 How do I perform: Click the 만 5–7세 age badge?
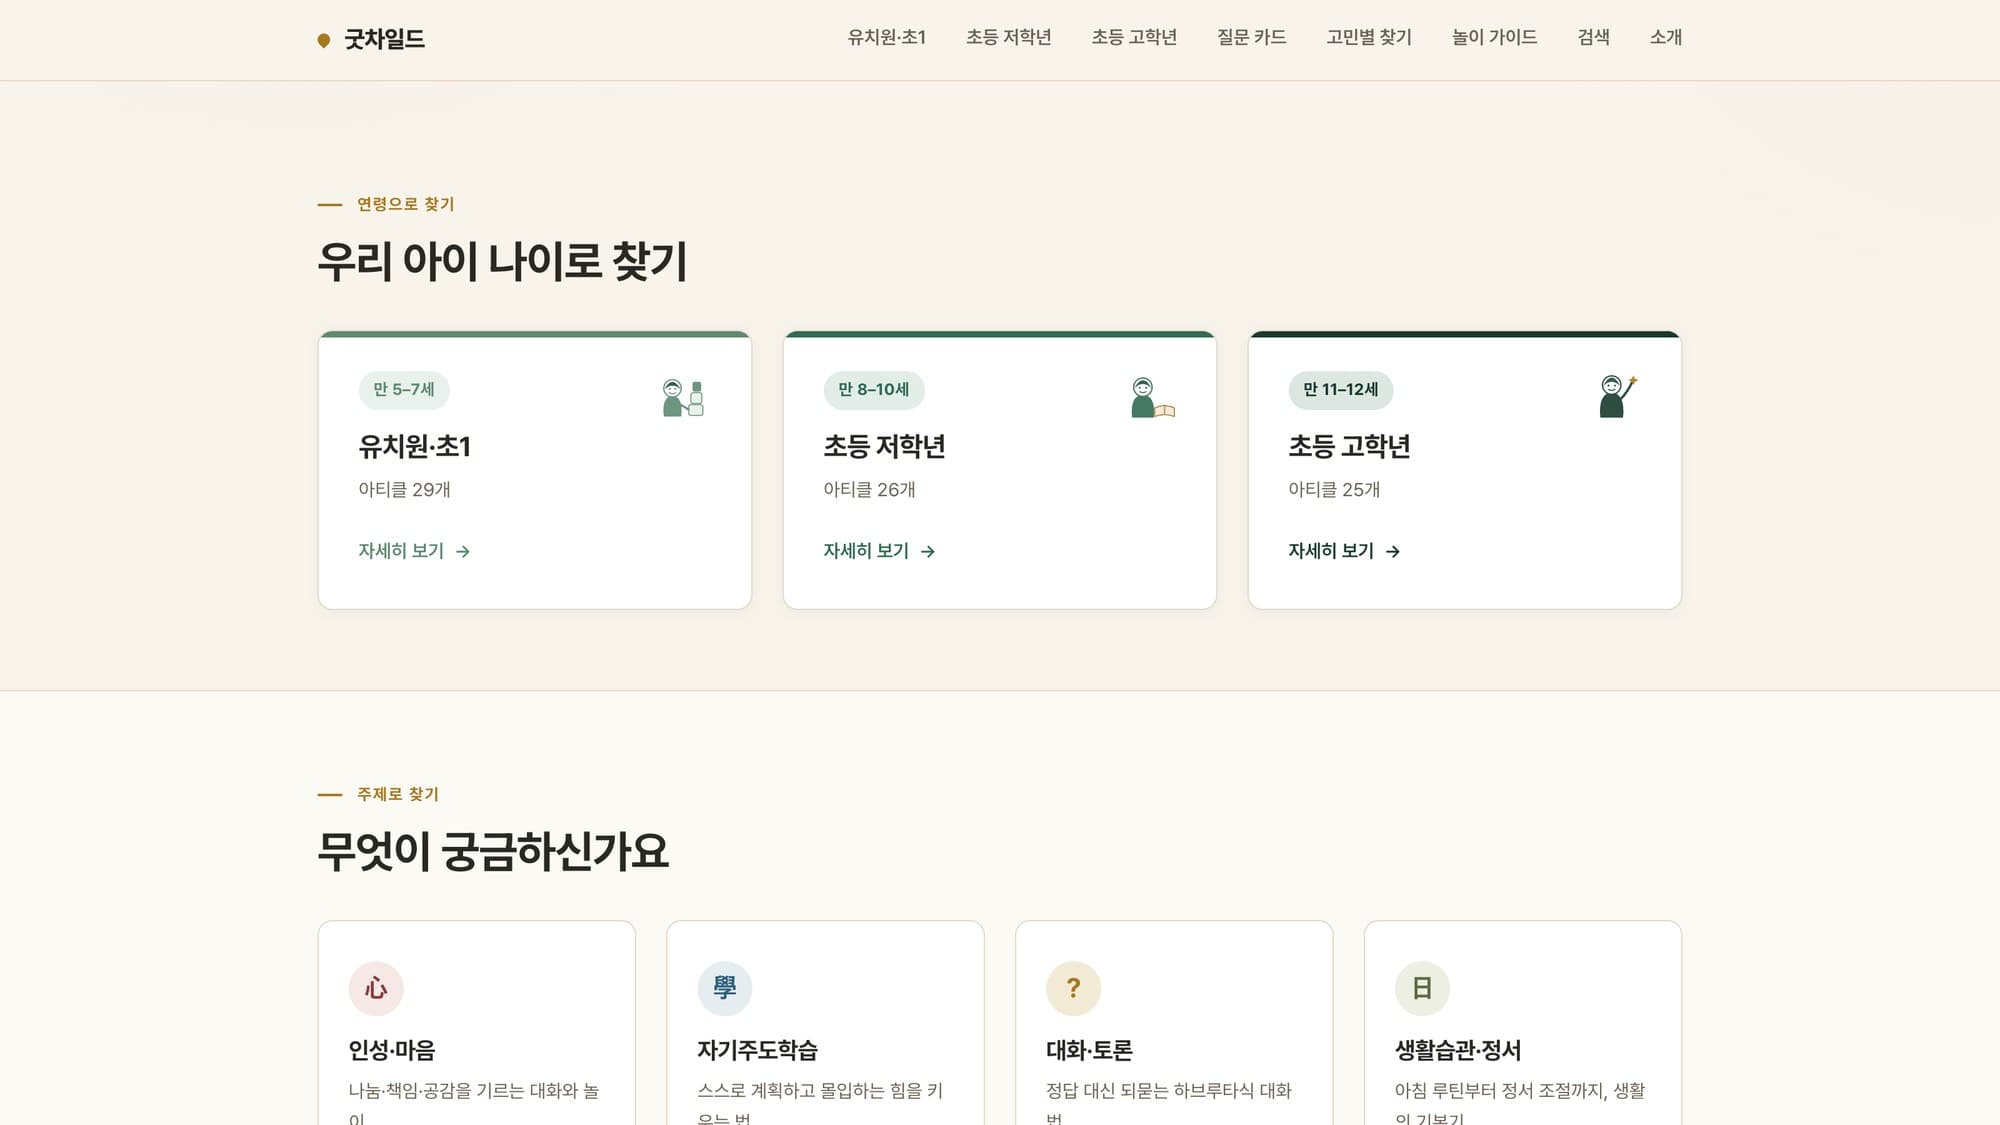(404, 390)
